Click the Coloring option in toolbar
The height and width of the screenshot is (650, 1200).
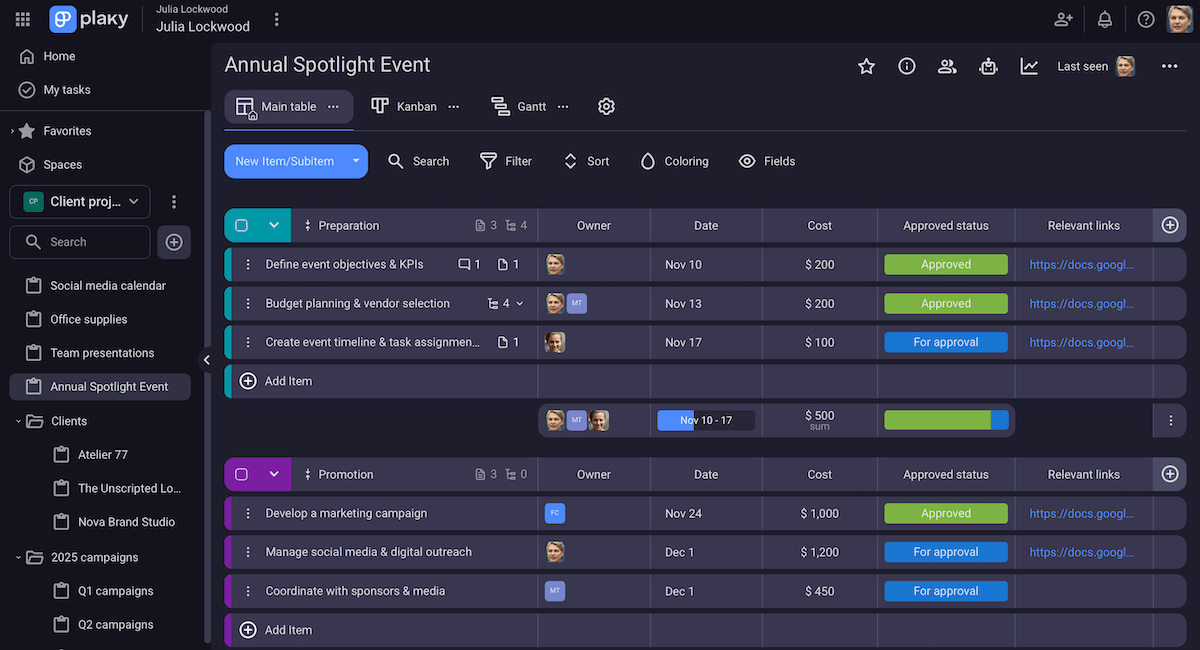(674, 161)
